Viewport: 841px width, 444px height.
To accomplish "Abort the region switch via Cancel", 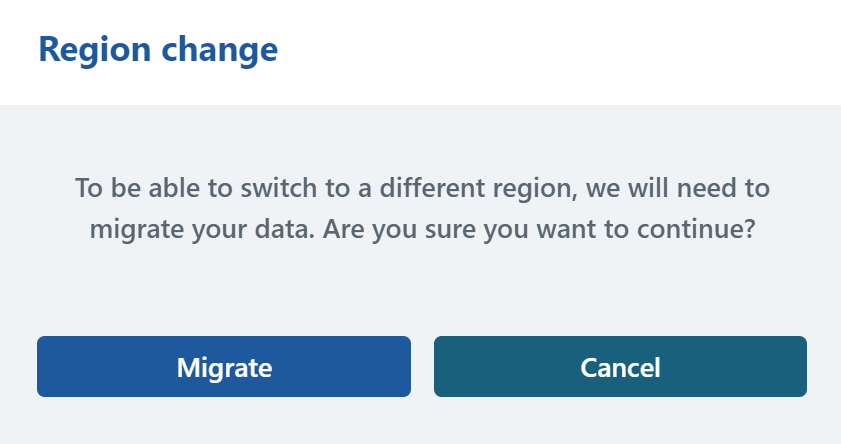I will point(620,367).
